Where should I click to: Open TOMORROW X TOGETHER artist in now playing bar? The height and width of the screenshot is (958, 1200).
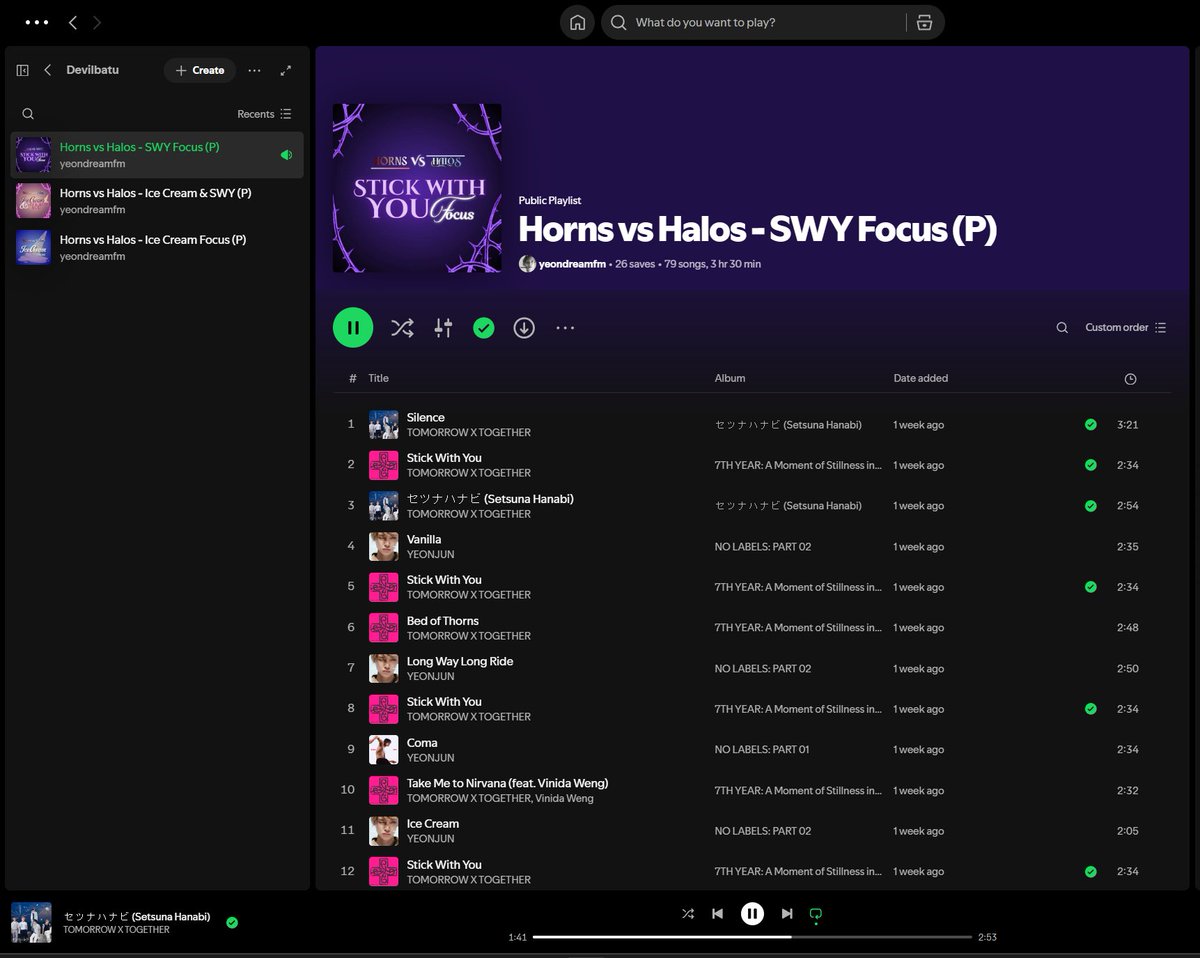116,930
